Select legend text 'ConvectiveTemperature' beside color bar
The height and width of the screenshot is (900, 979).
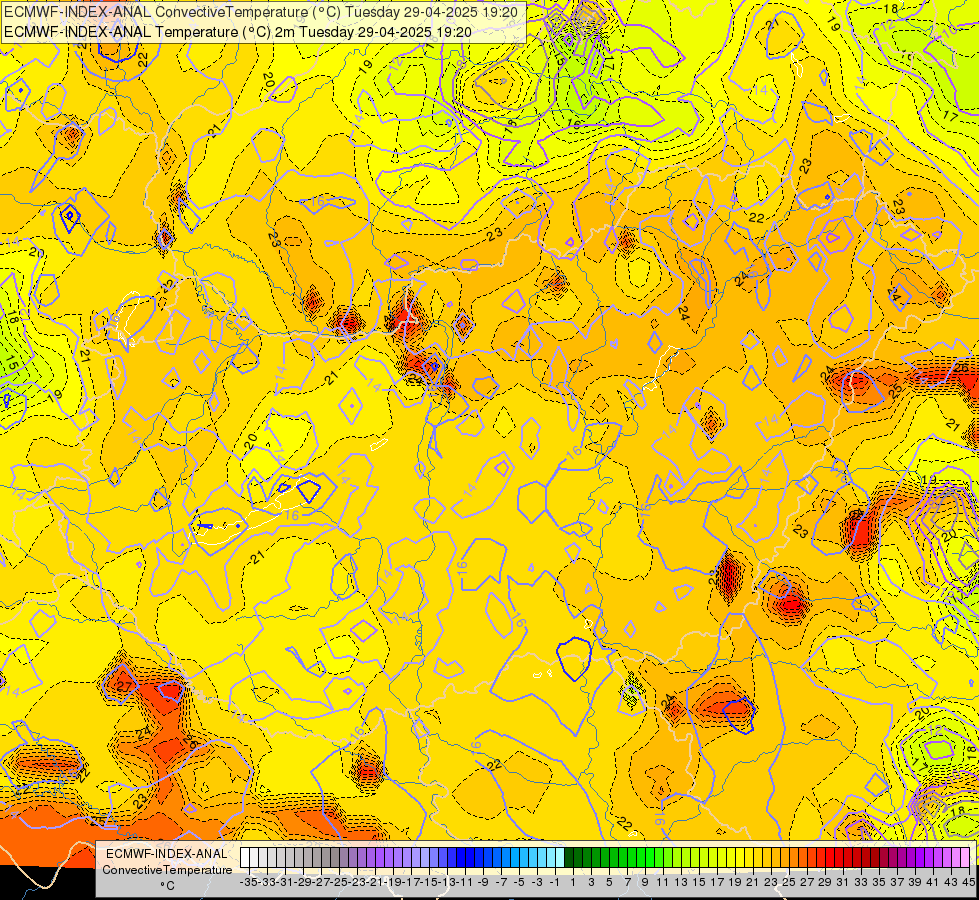pyautogui.click(x=167, y=869)
